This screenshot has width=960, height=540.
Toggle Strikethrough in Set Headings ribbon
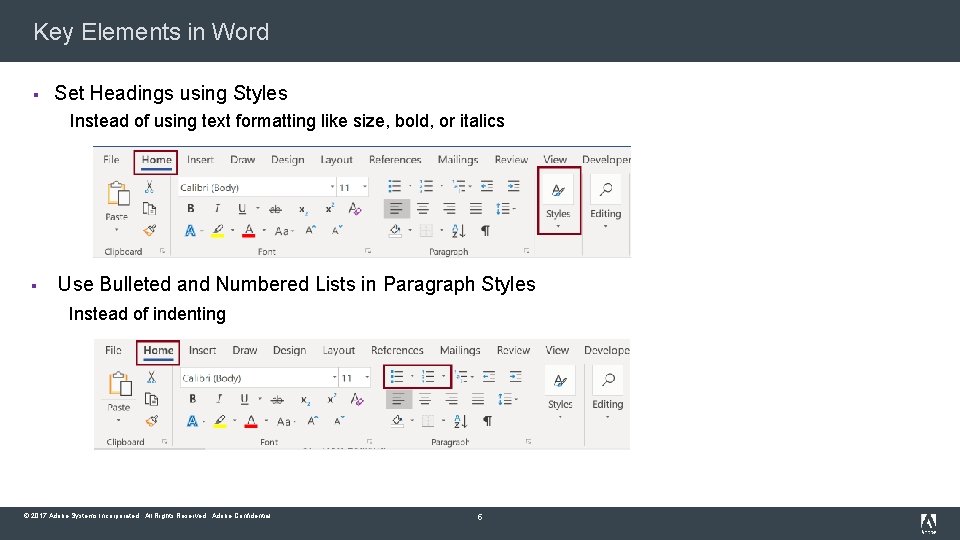coord(276,209)
